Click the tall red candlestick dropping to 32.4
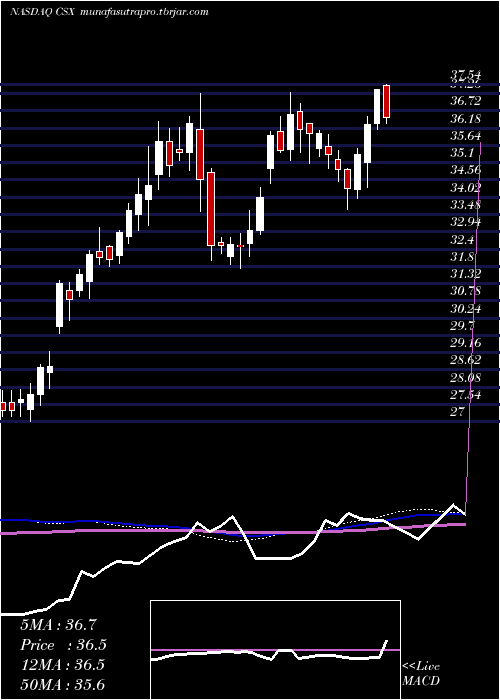The width and height of the screenshot is (500, 700). pyautogui.click(x=211, y=208)
